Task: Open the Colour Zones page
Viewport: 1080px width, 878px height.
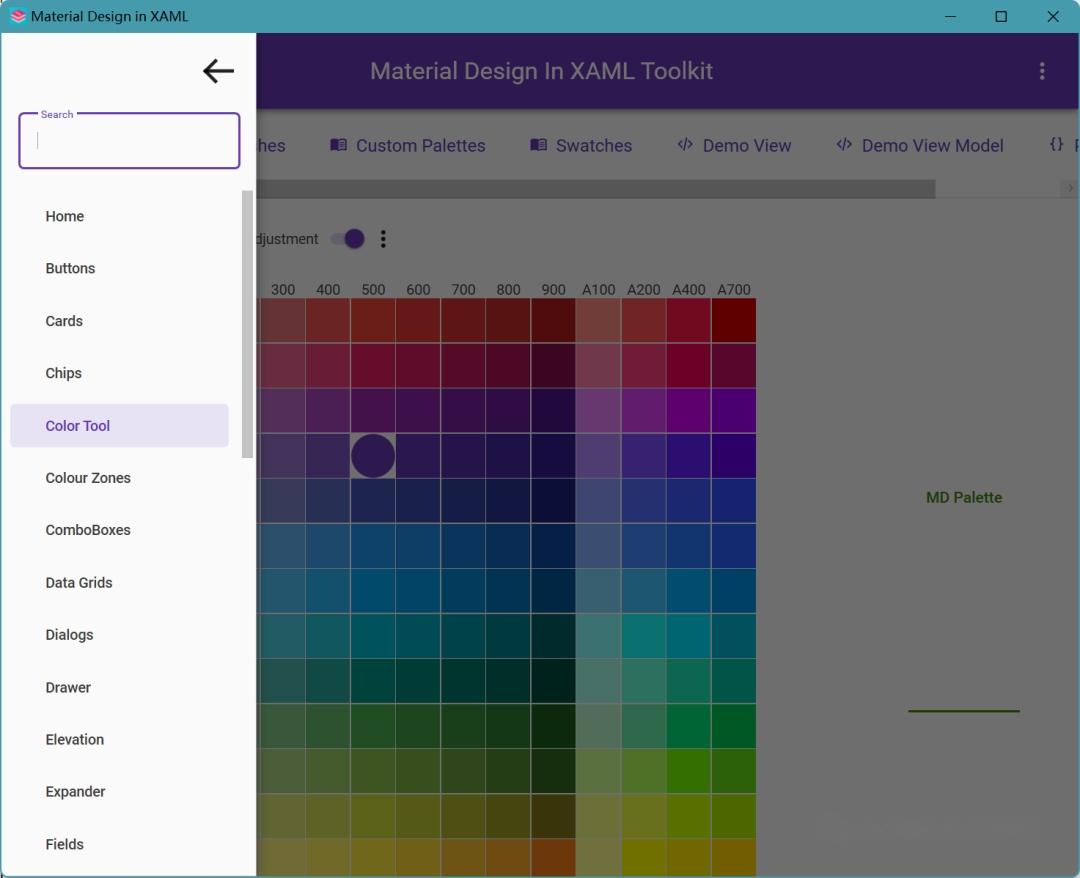Action: pos(119,478)
